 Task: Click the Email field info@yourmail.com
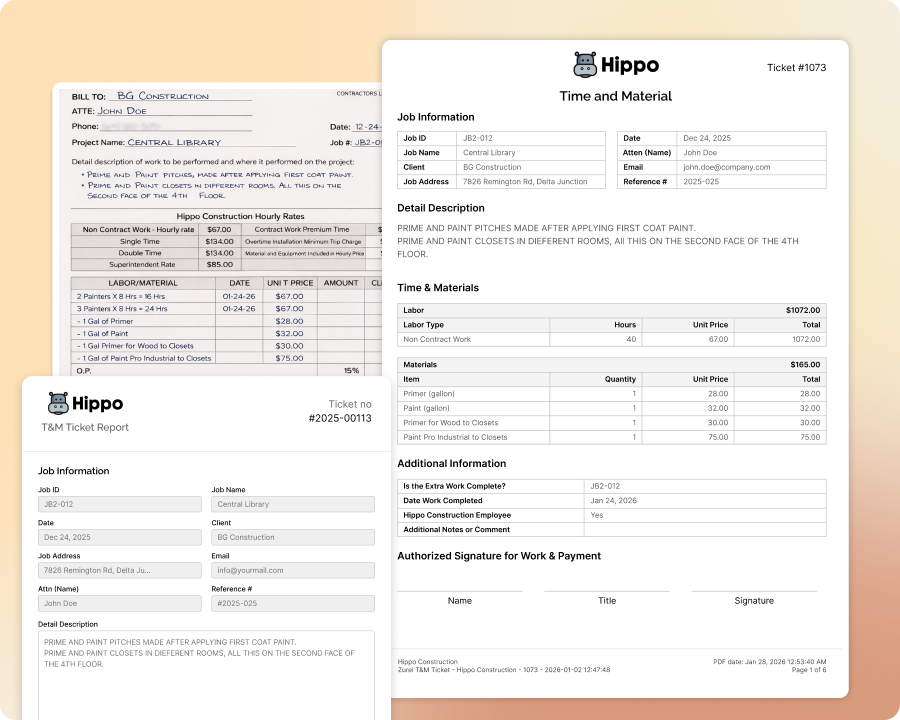coord(293,570)
